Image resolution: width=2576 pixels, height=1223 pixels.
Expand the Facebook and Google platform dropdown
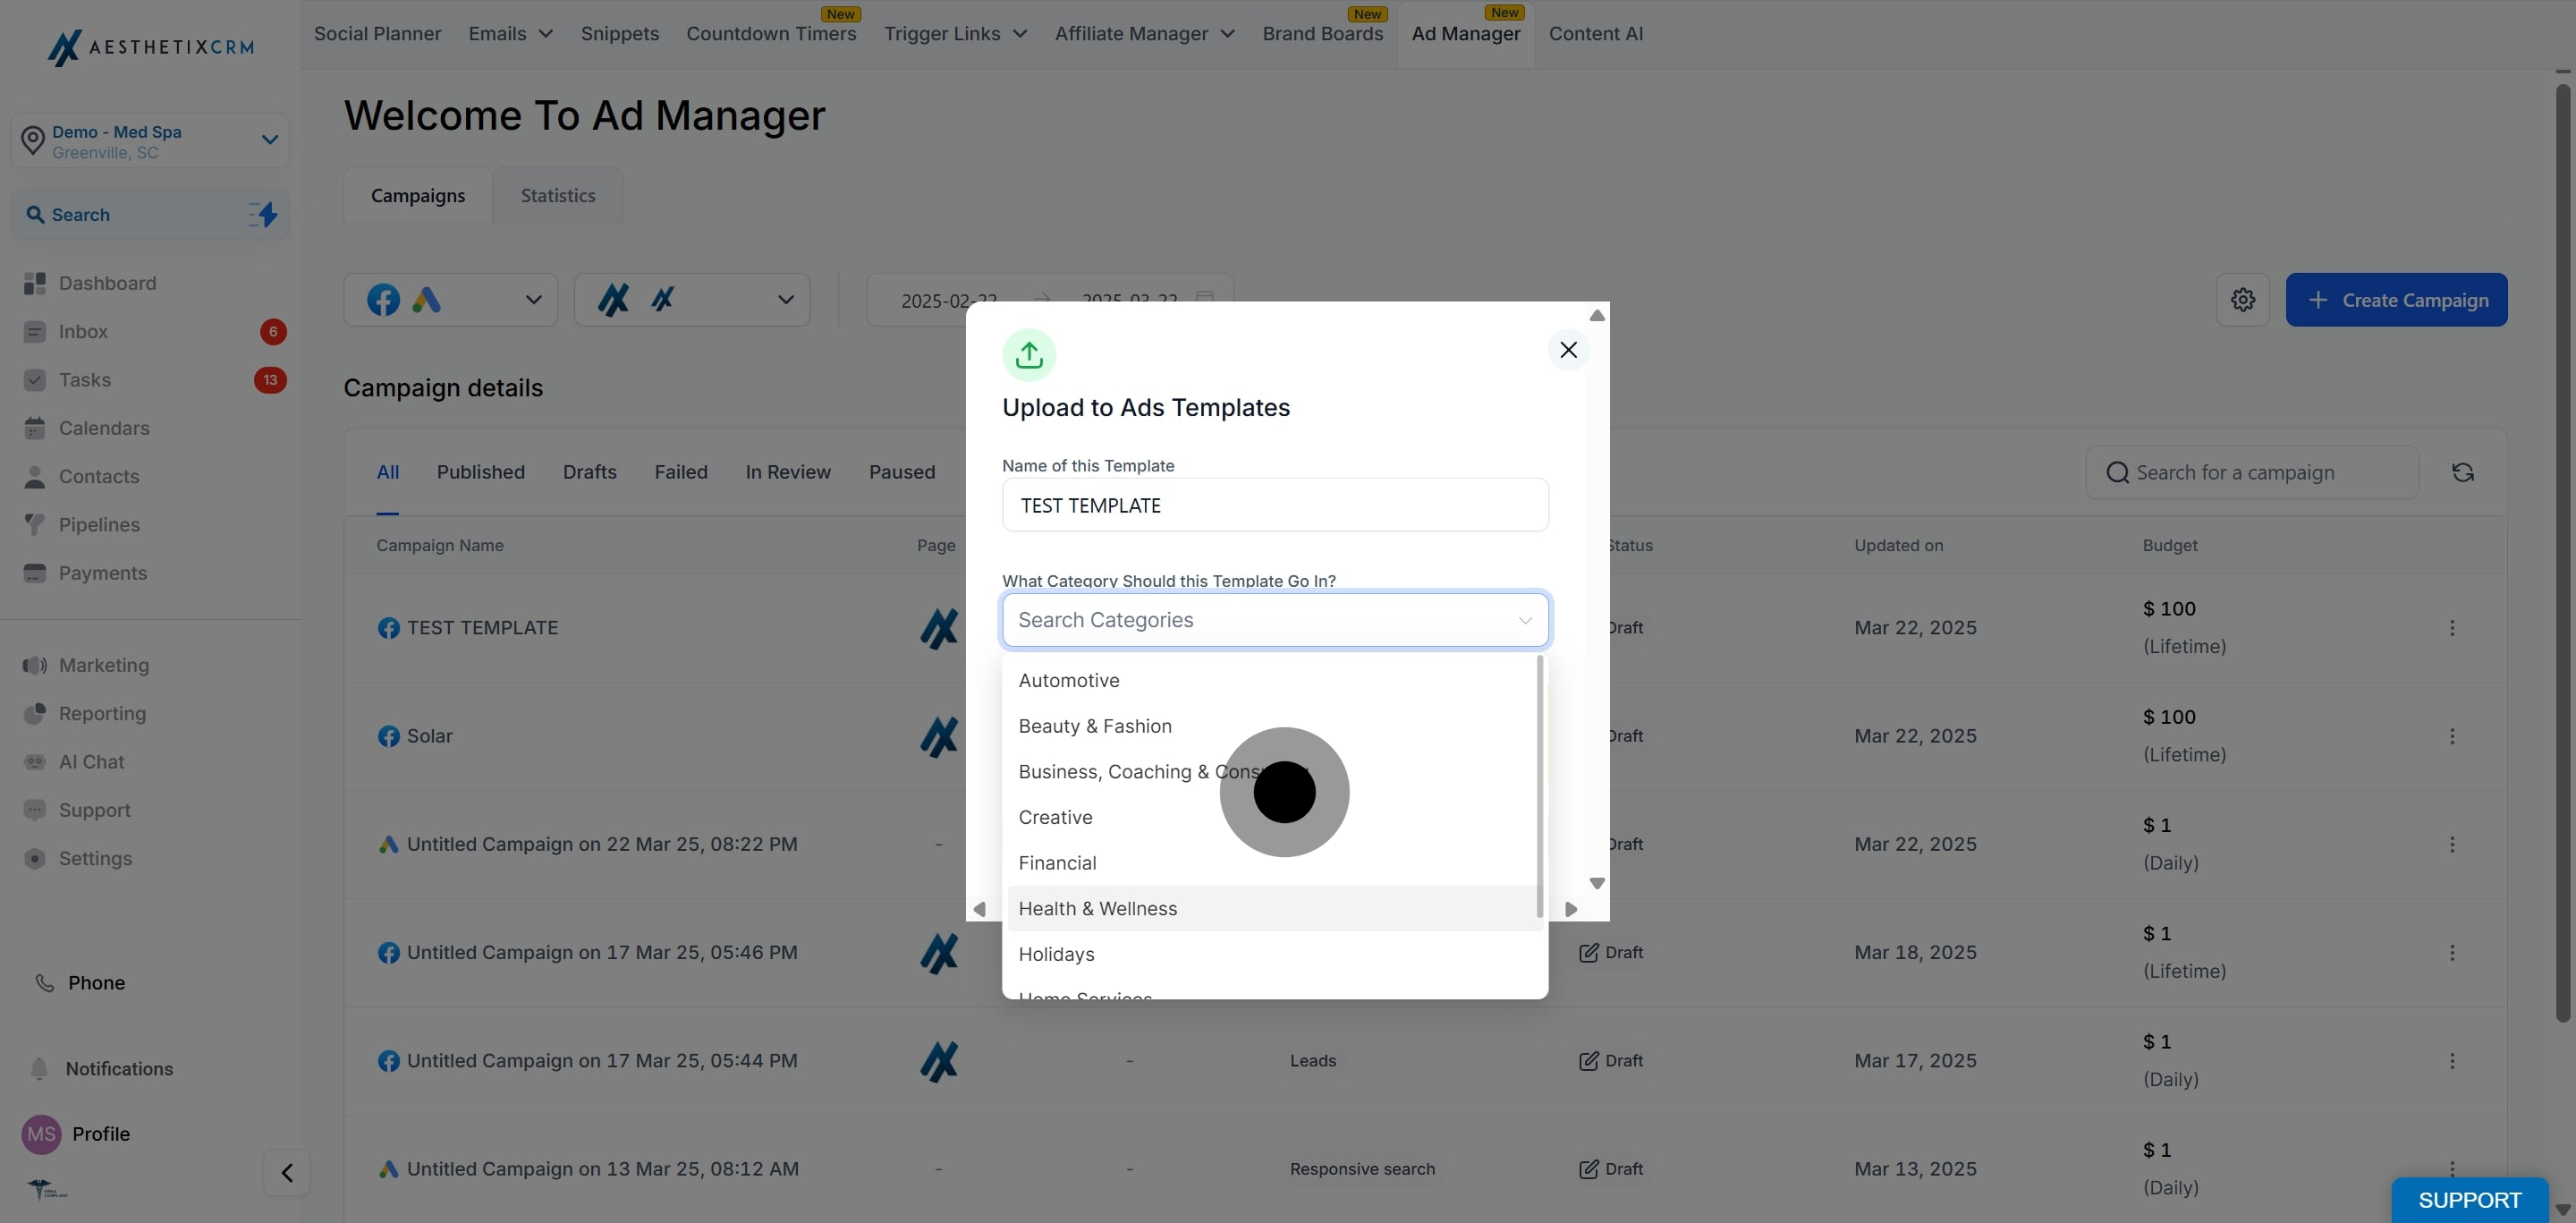point(451,300)
